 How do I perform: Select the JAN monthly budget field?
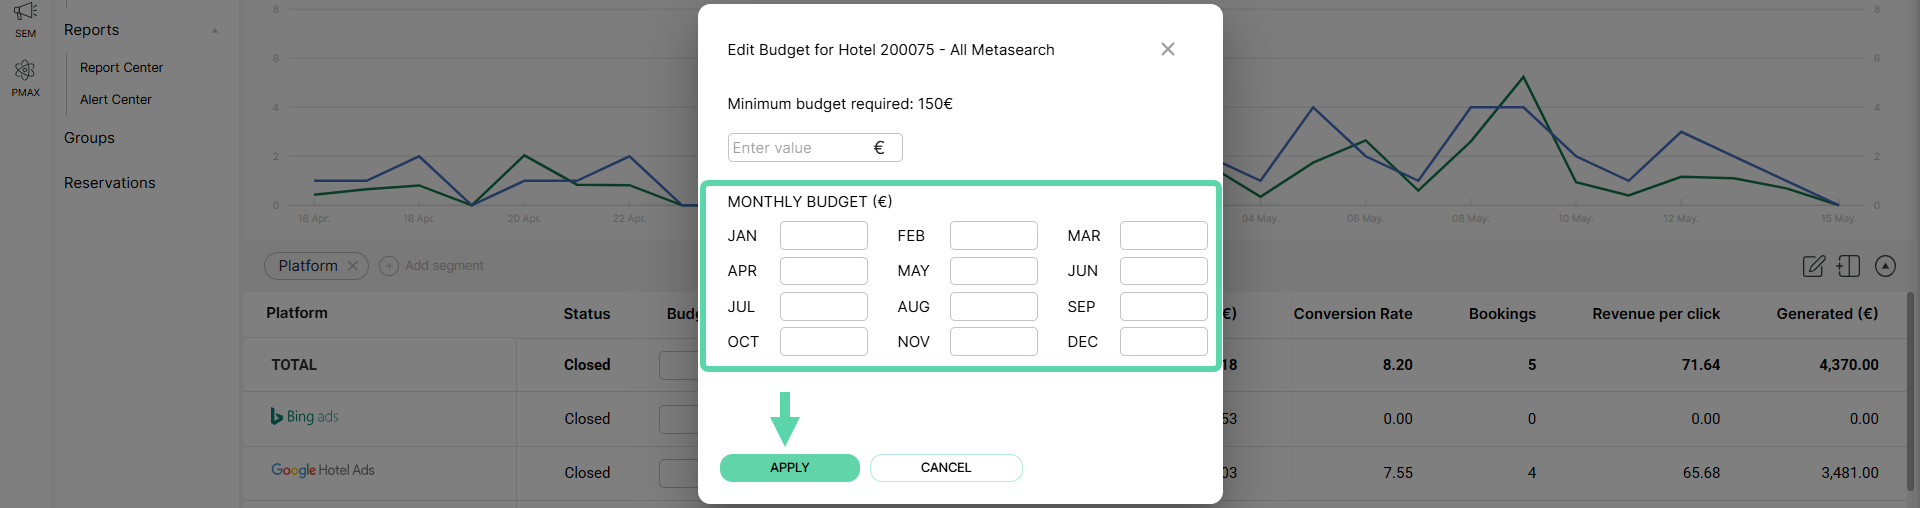point(824,236)
